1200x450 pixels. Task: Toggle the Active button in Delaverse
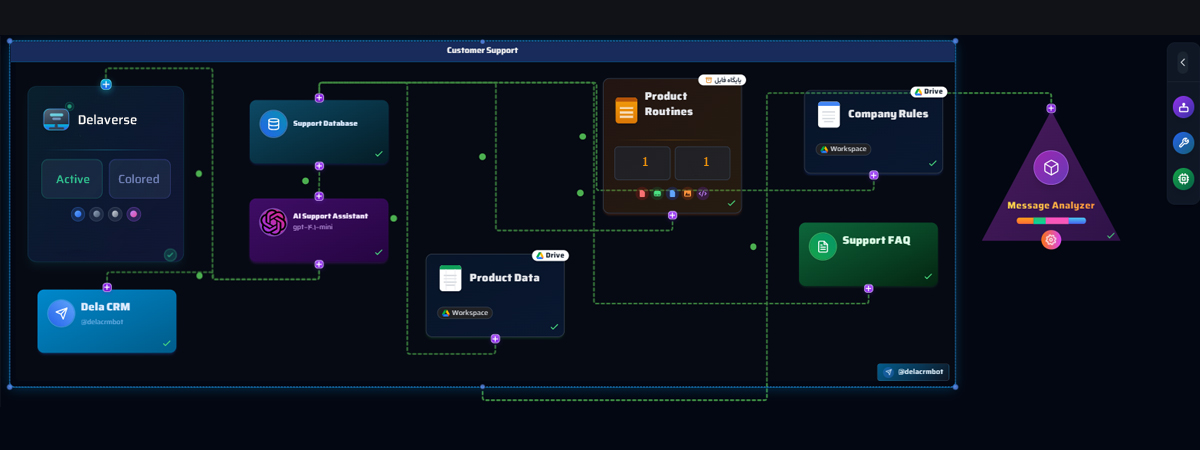(x=73, y=179)
